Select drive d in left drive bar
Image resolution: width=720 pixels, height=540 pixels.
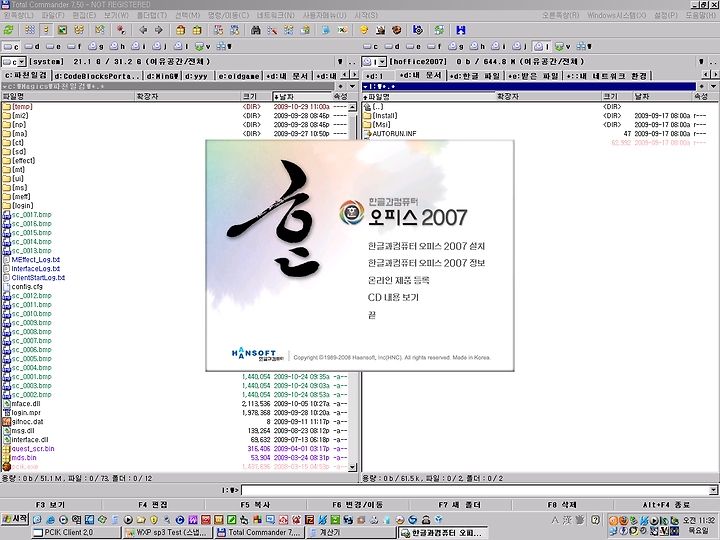(32, 46)
